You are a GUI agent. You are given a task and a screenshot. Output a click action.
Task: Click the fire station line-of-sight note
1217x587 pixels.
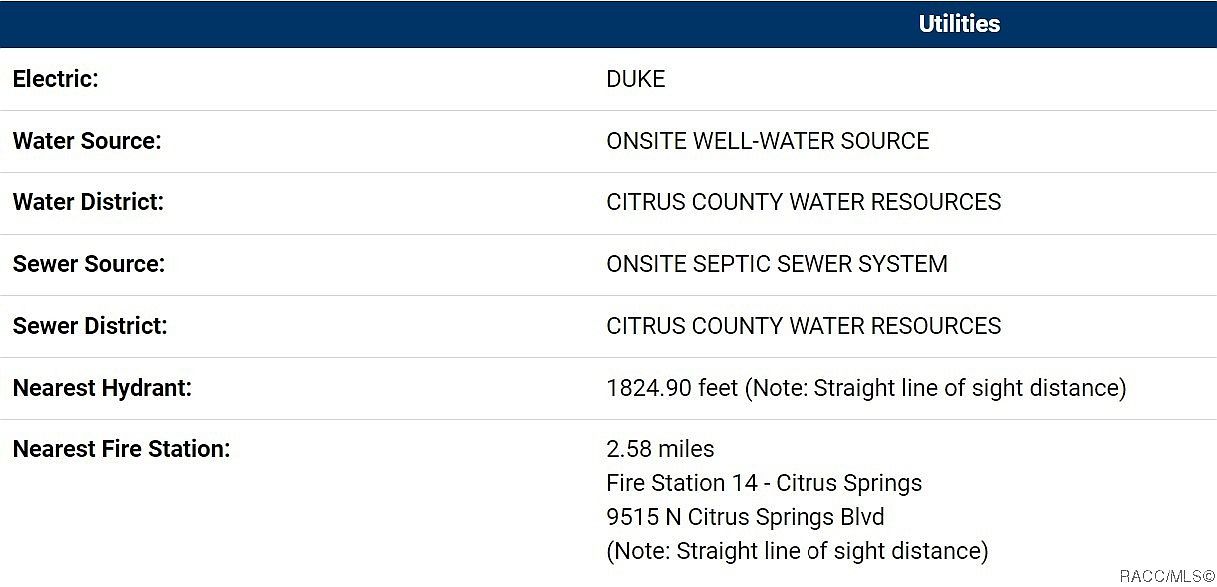(x=797, y=551)
